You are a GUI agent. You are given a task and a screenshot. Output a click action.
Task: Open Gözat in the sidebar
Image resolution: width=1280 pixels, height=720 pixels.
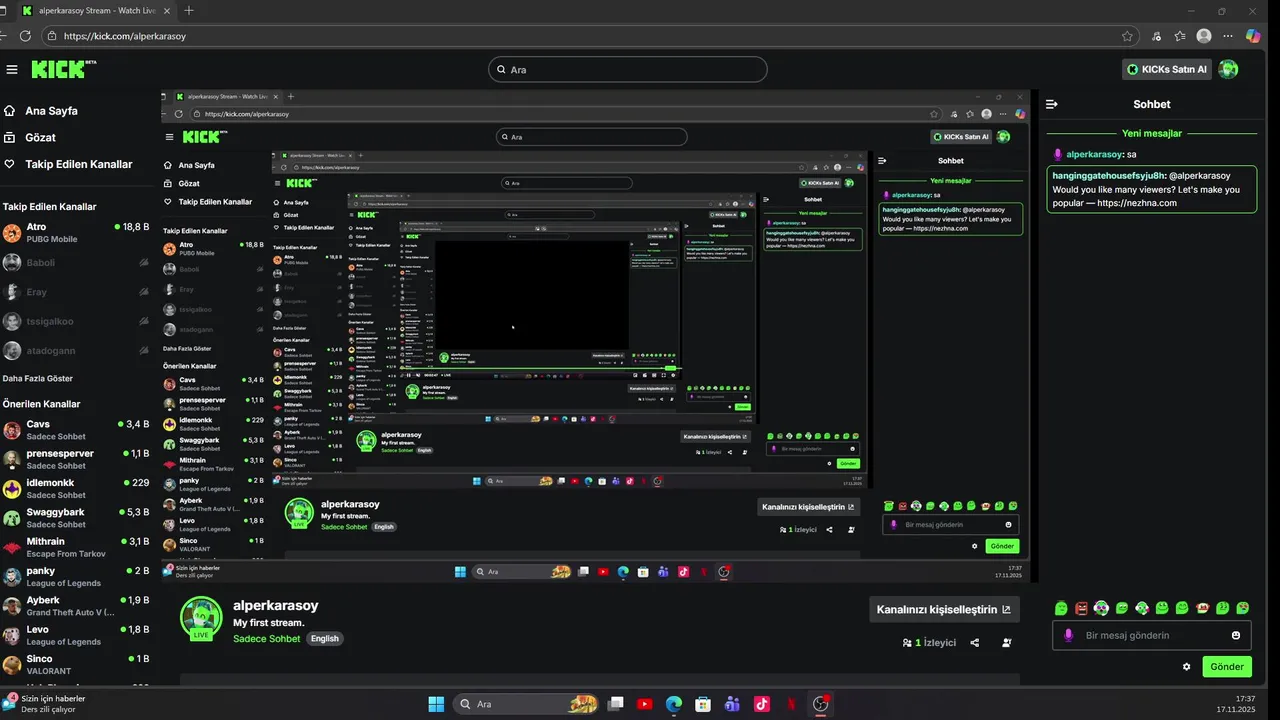[40, 138]
